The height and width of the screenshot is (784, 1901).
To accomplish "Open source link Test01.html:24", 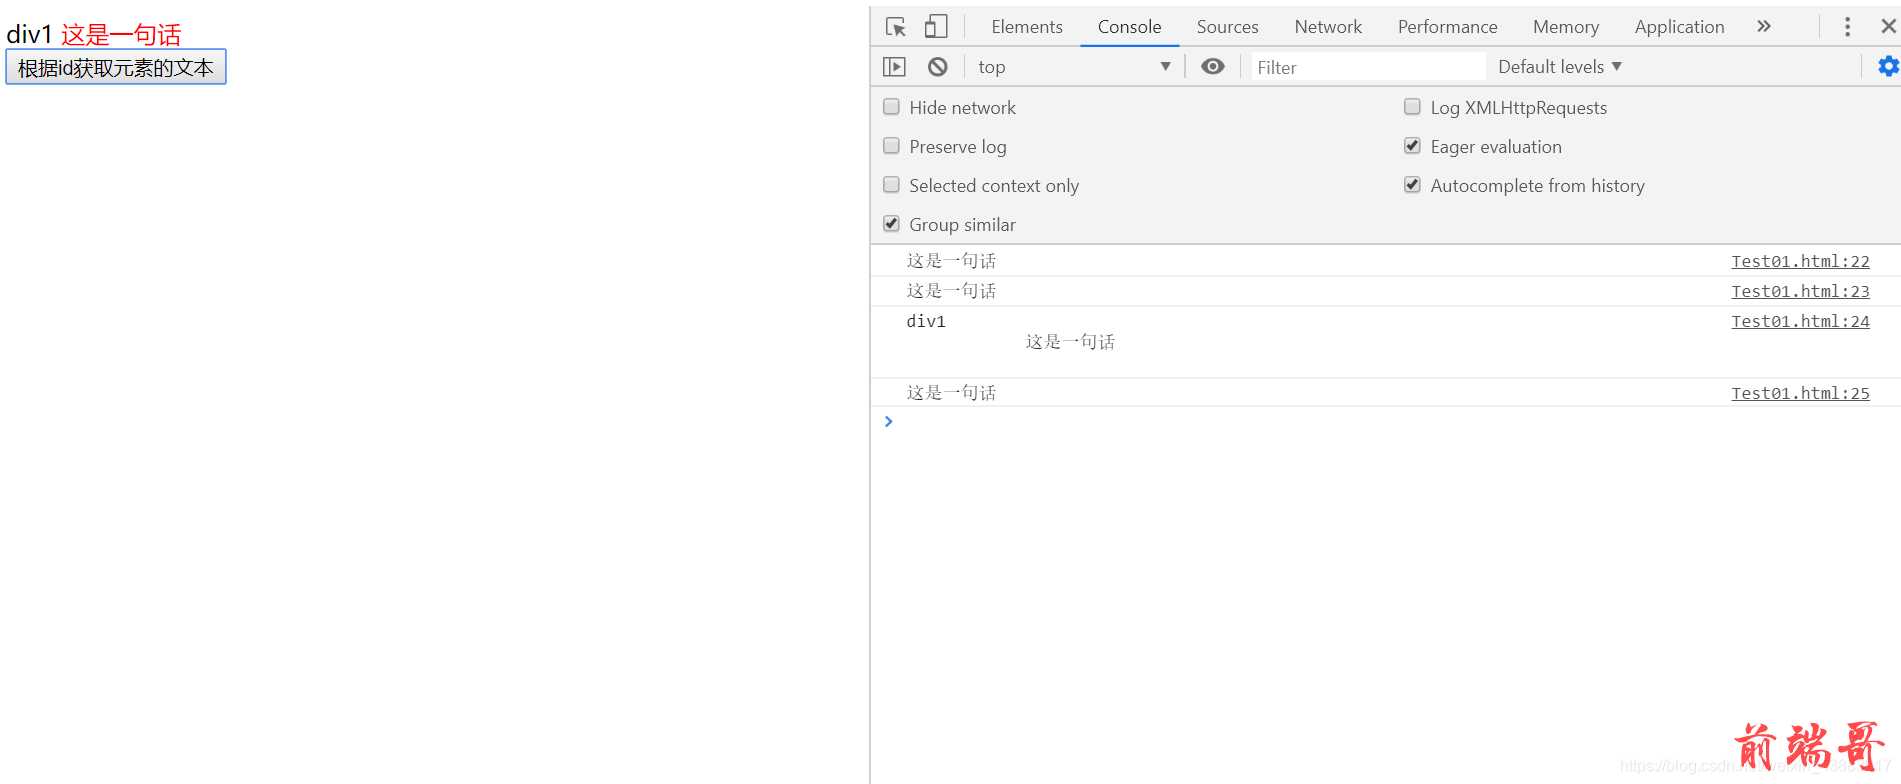I will tap(1800, 321).
